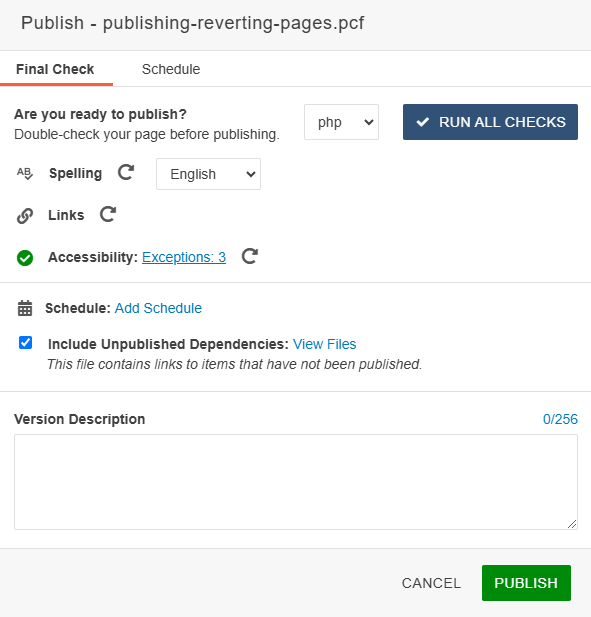The width and height of the screenshot is (591, 617).
Task: Click the Add Schedule link
Action: 158,308
